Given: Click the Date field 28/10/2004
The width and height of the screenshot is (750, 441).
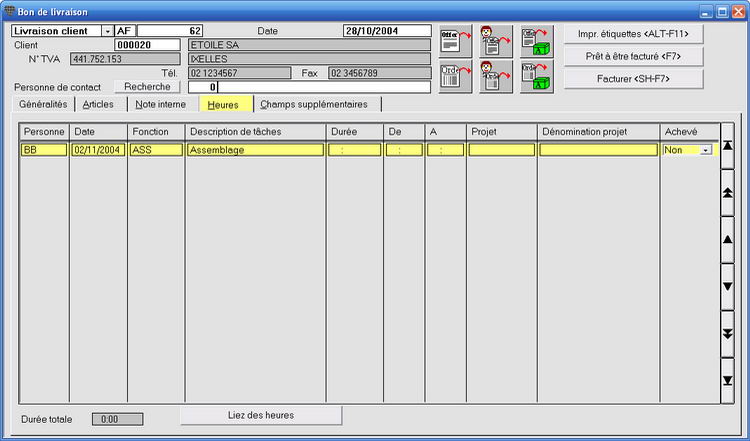Looking at the screenshot, I should point(387,31).
